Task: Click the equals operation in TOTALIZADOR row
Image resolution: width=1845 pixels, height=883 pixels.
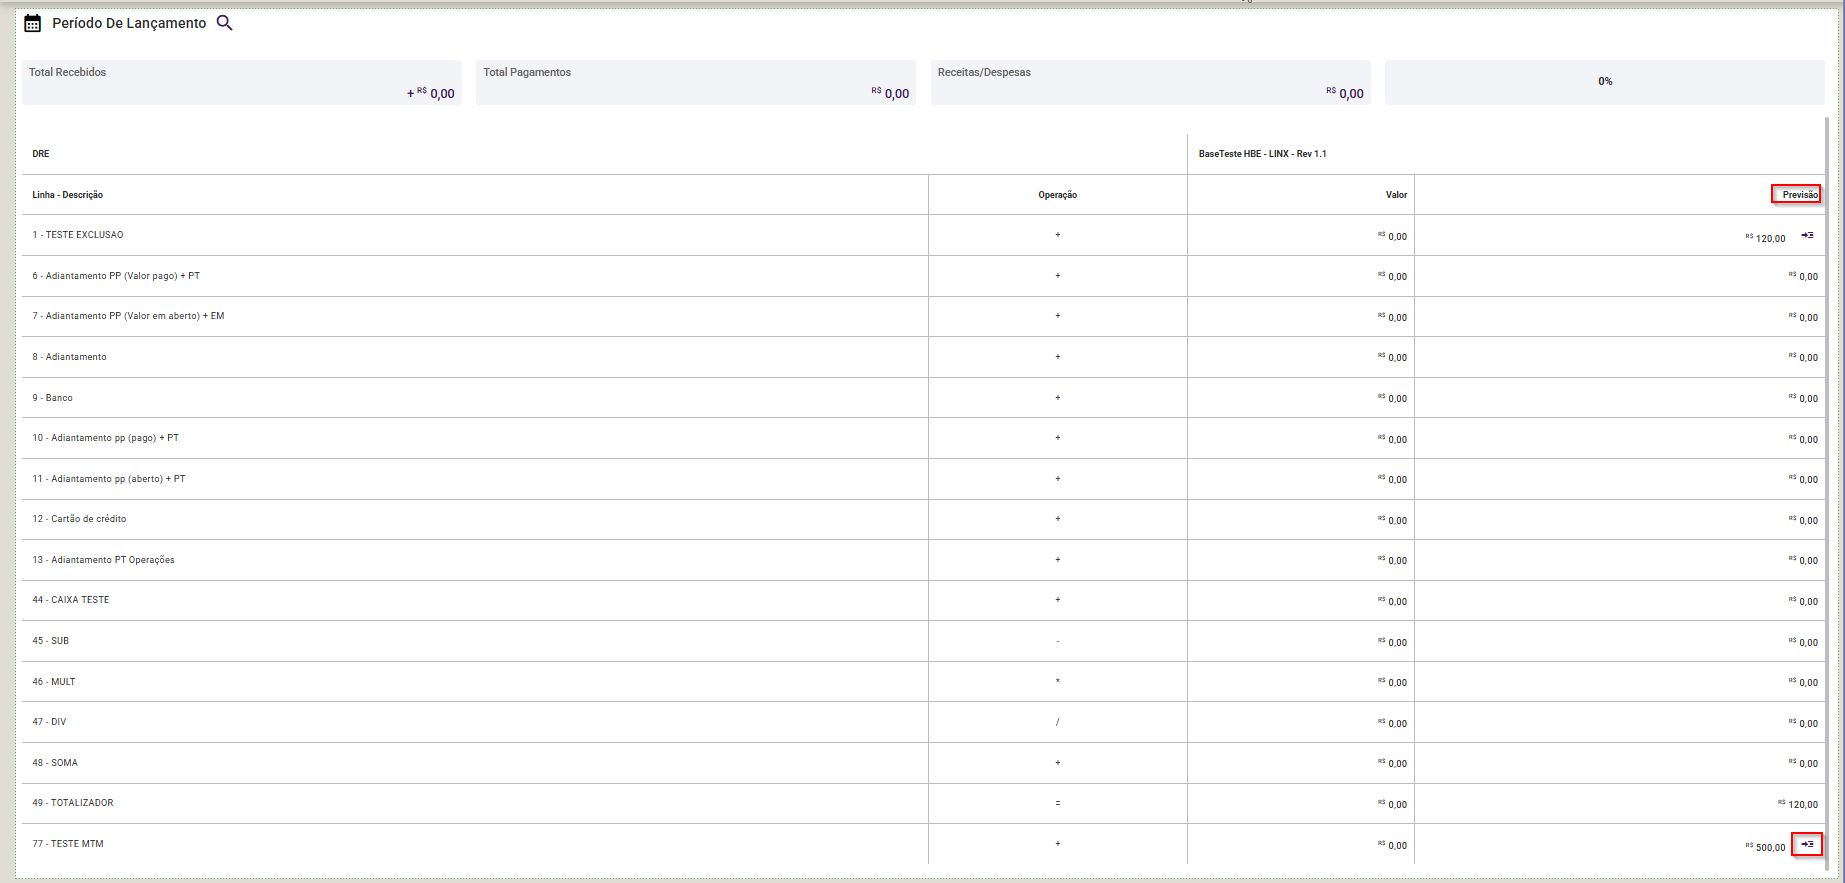Action: click(1057, 803)
